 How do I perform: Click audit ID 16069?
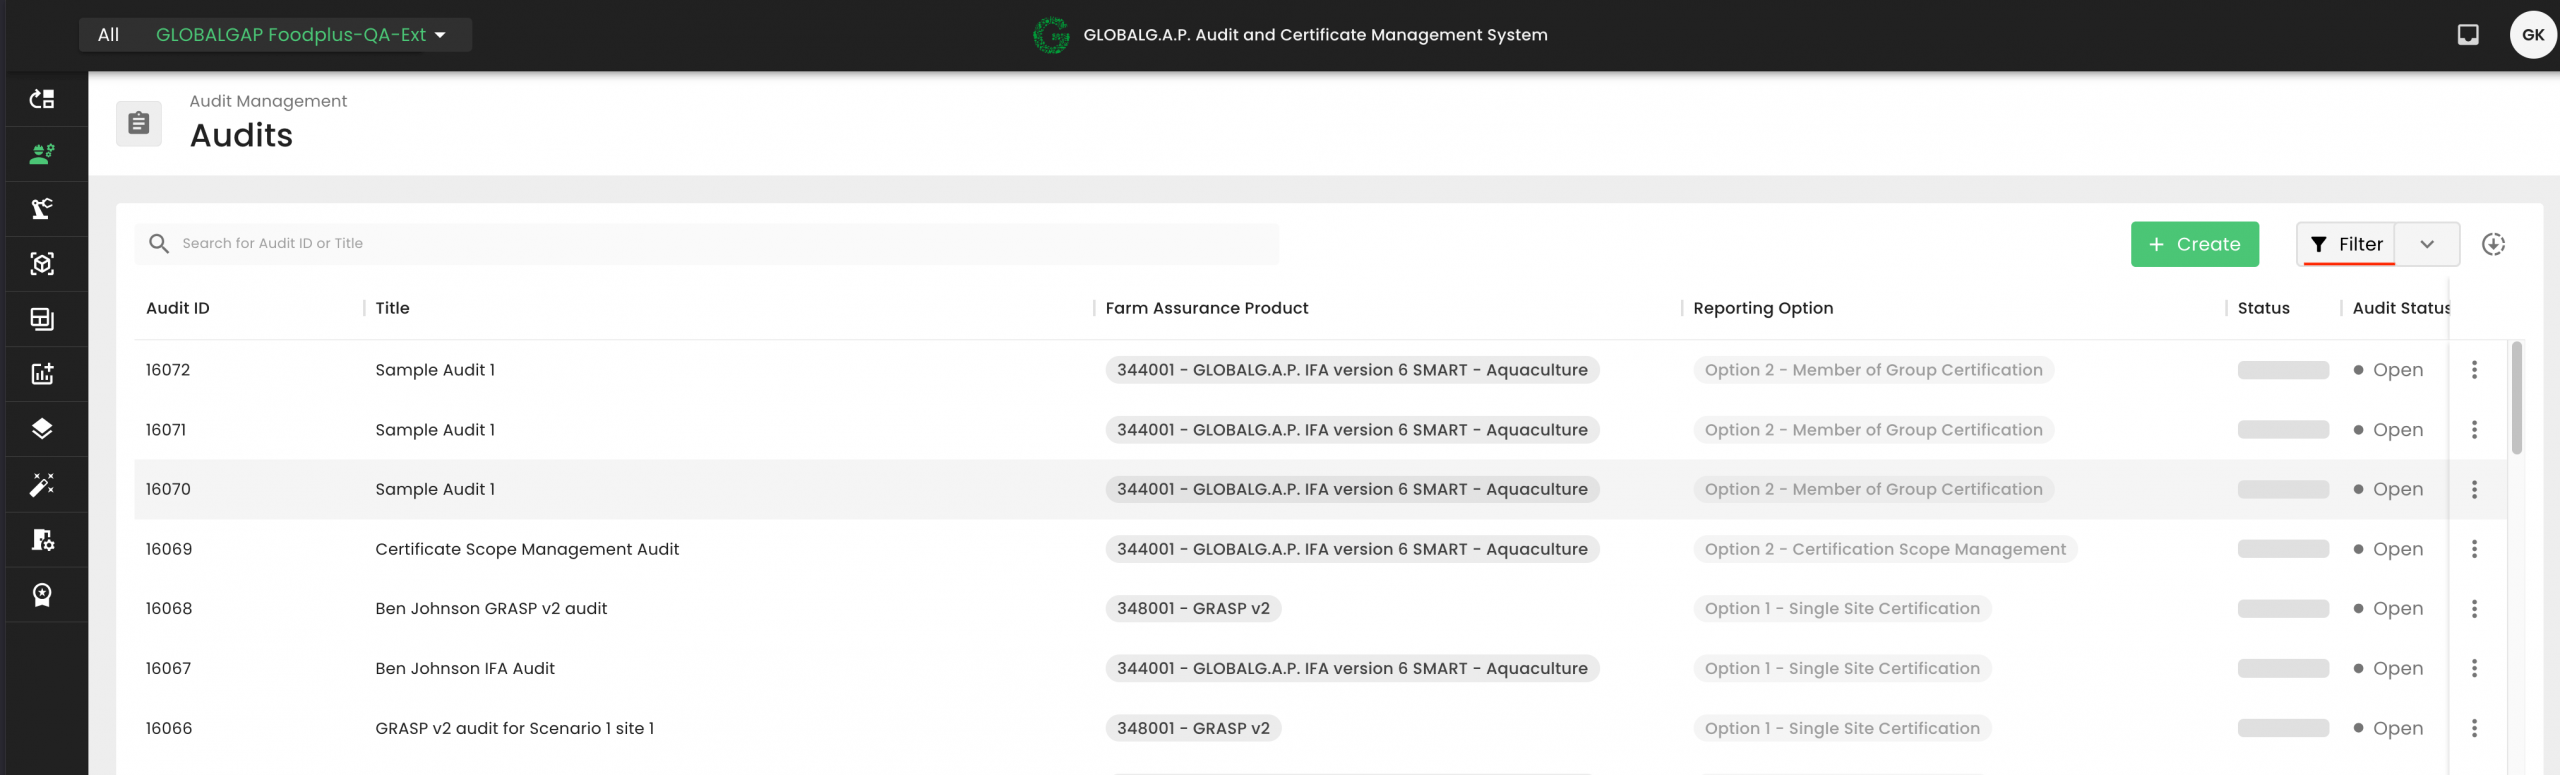point(169,549)
